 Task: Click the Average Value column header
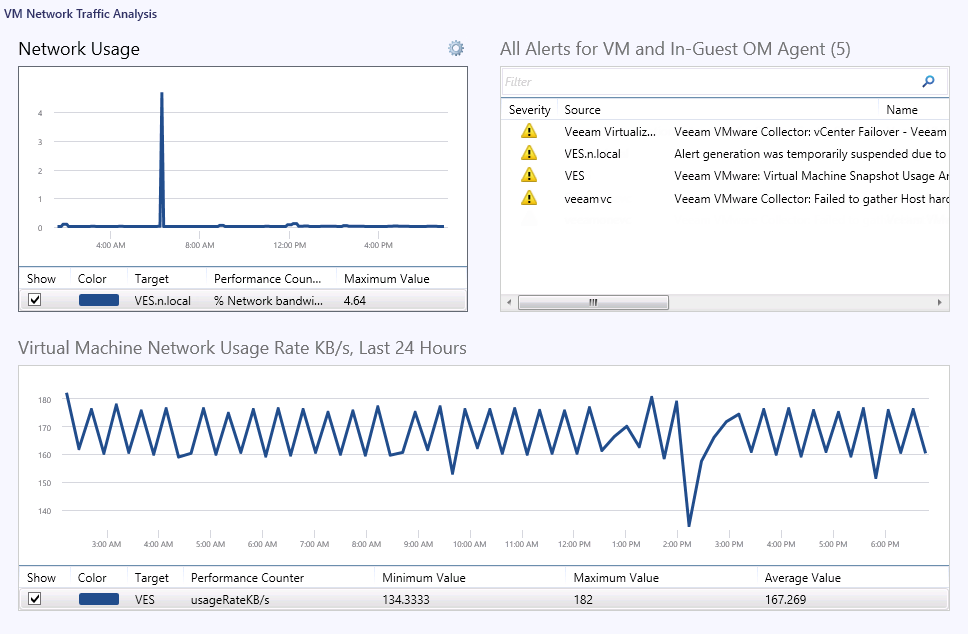802,578
